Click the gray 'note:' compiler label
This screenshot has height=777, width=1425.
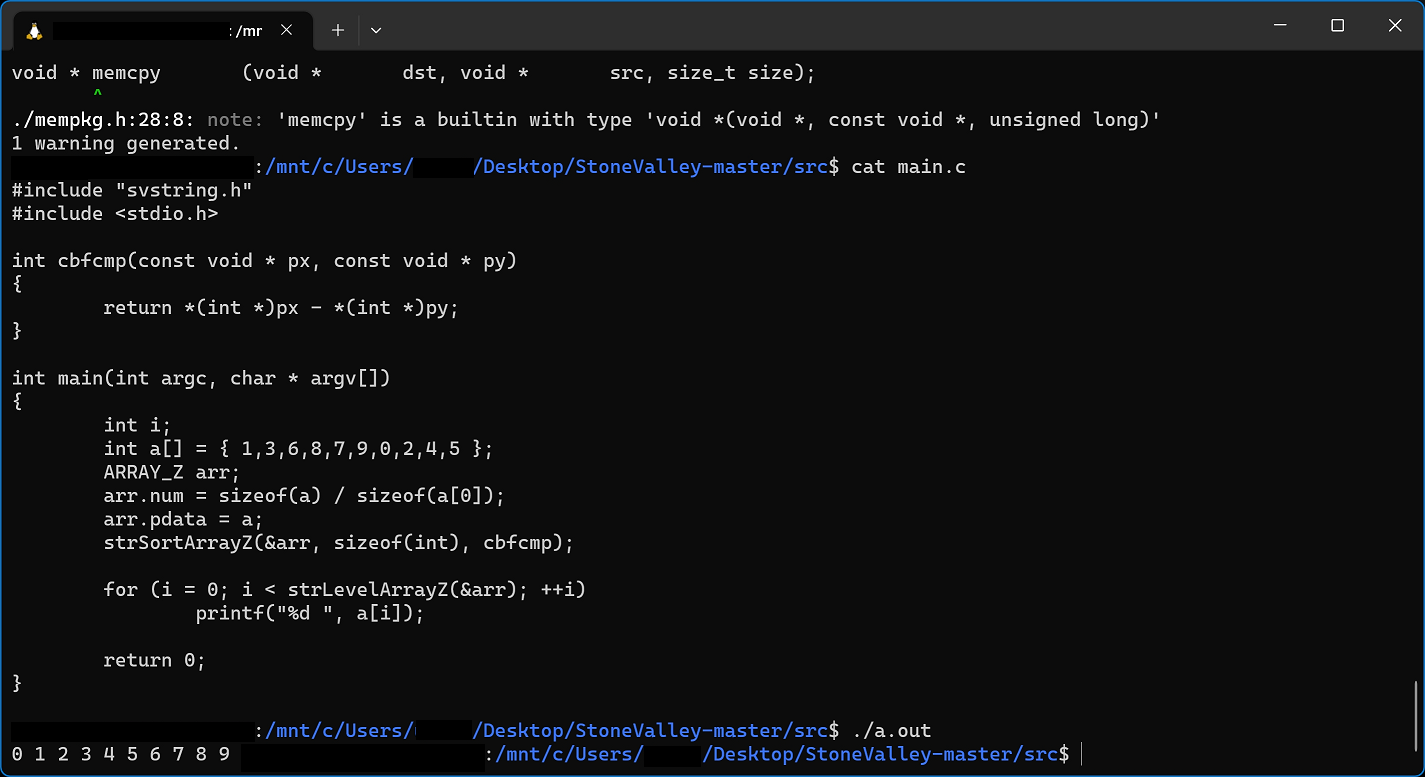[x=235, y=120]
